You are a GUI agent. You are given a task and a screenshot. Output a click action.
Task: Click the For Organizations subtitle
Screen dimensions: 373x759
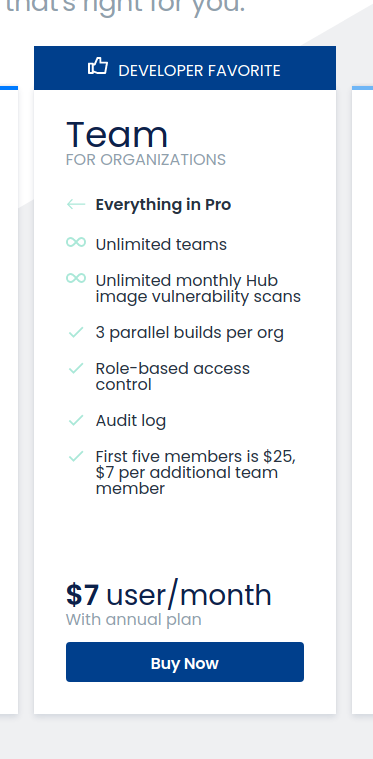tap(146, 160)
